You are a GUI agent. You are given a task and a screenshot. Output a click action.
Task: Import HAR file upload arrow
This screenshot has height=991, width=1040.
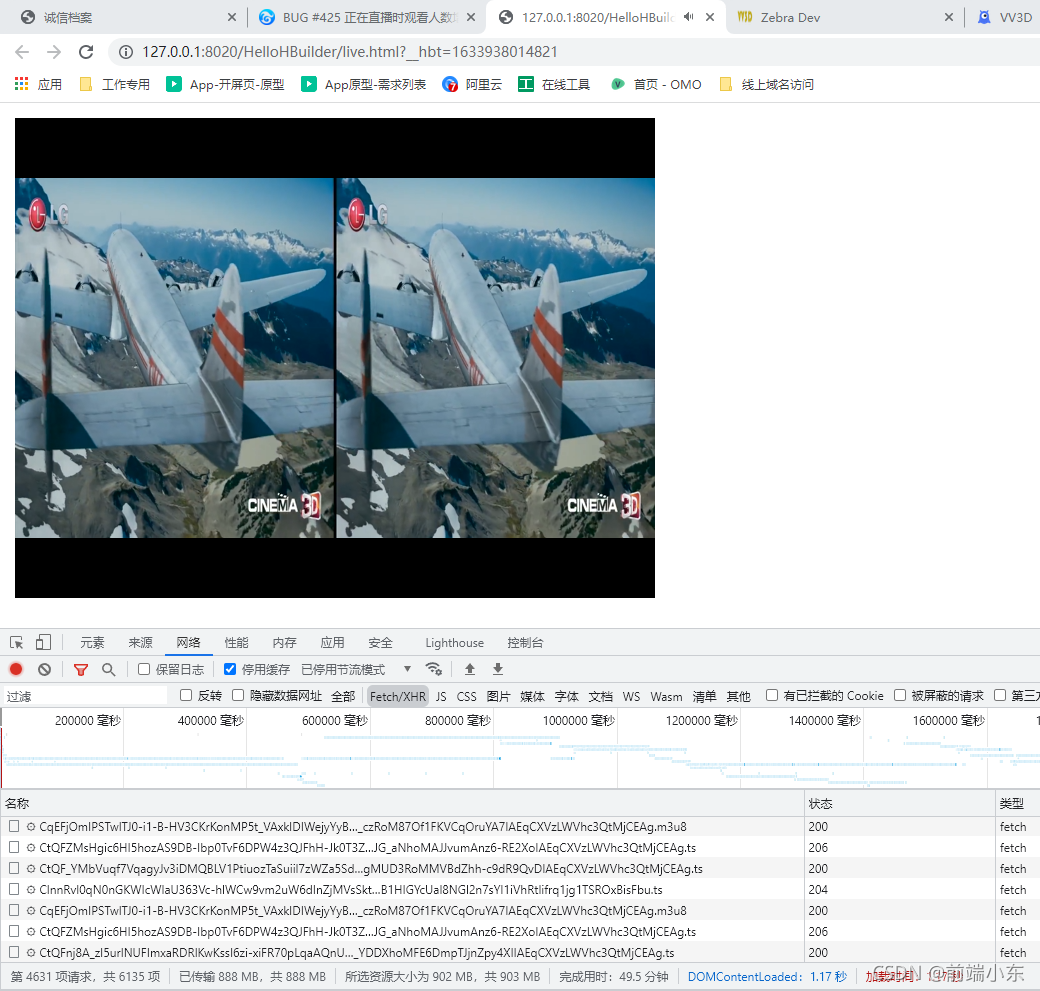pos(470,669)
